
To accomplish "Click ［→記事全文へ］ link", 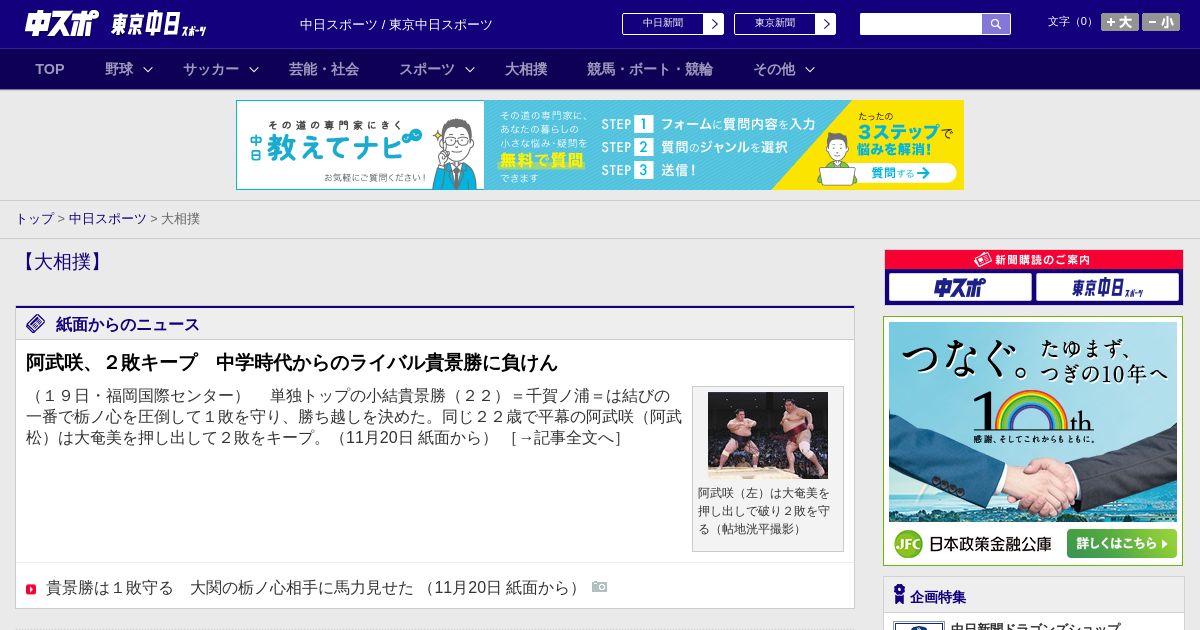I will click(x=566, y=438).
